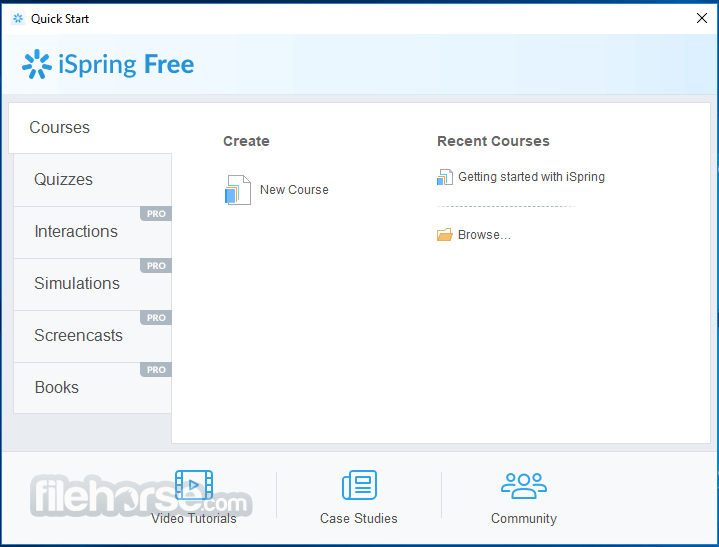Click the New Course link
The height and width of the screenshot is (547, 719).
[294, 190]
